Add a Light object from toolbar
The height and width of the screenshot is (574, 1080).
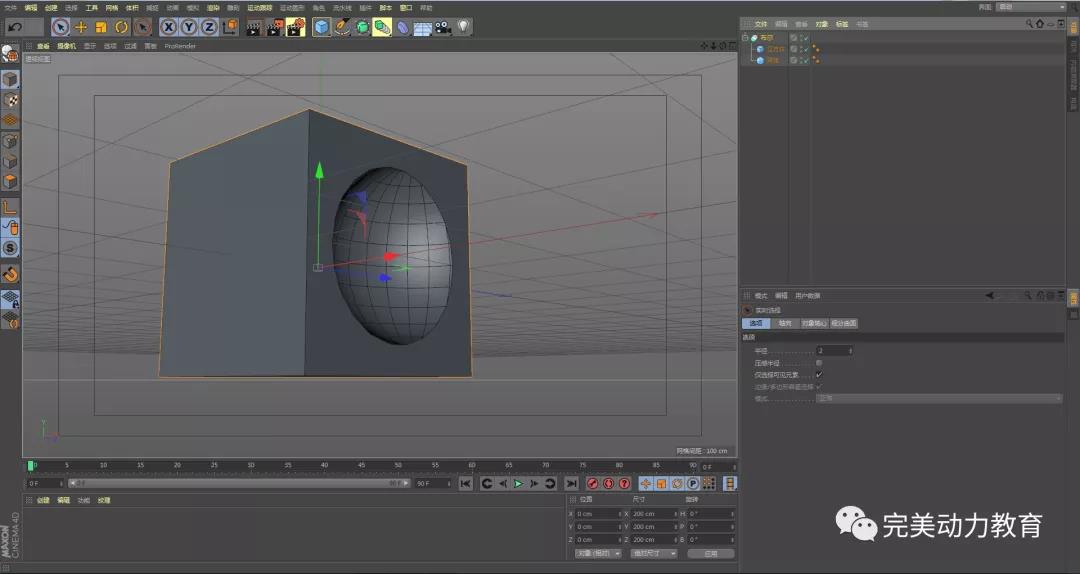[463, 27]
